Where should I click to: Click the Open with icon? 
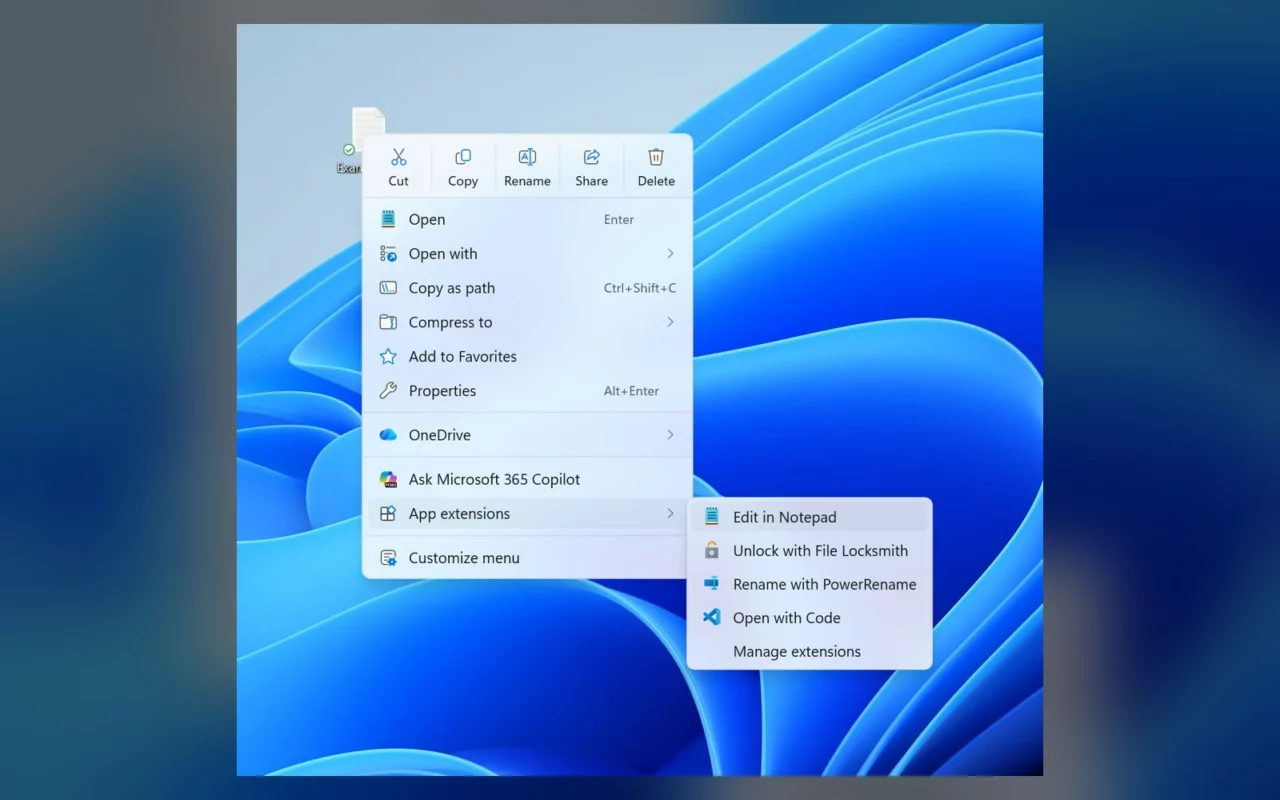click(x=388, y=254)
